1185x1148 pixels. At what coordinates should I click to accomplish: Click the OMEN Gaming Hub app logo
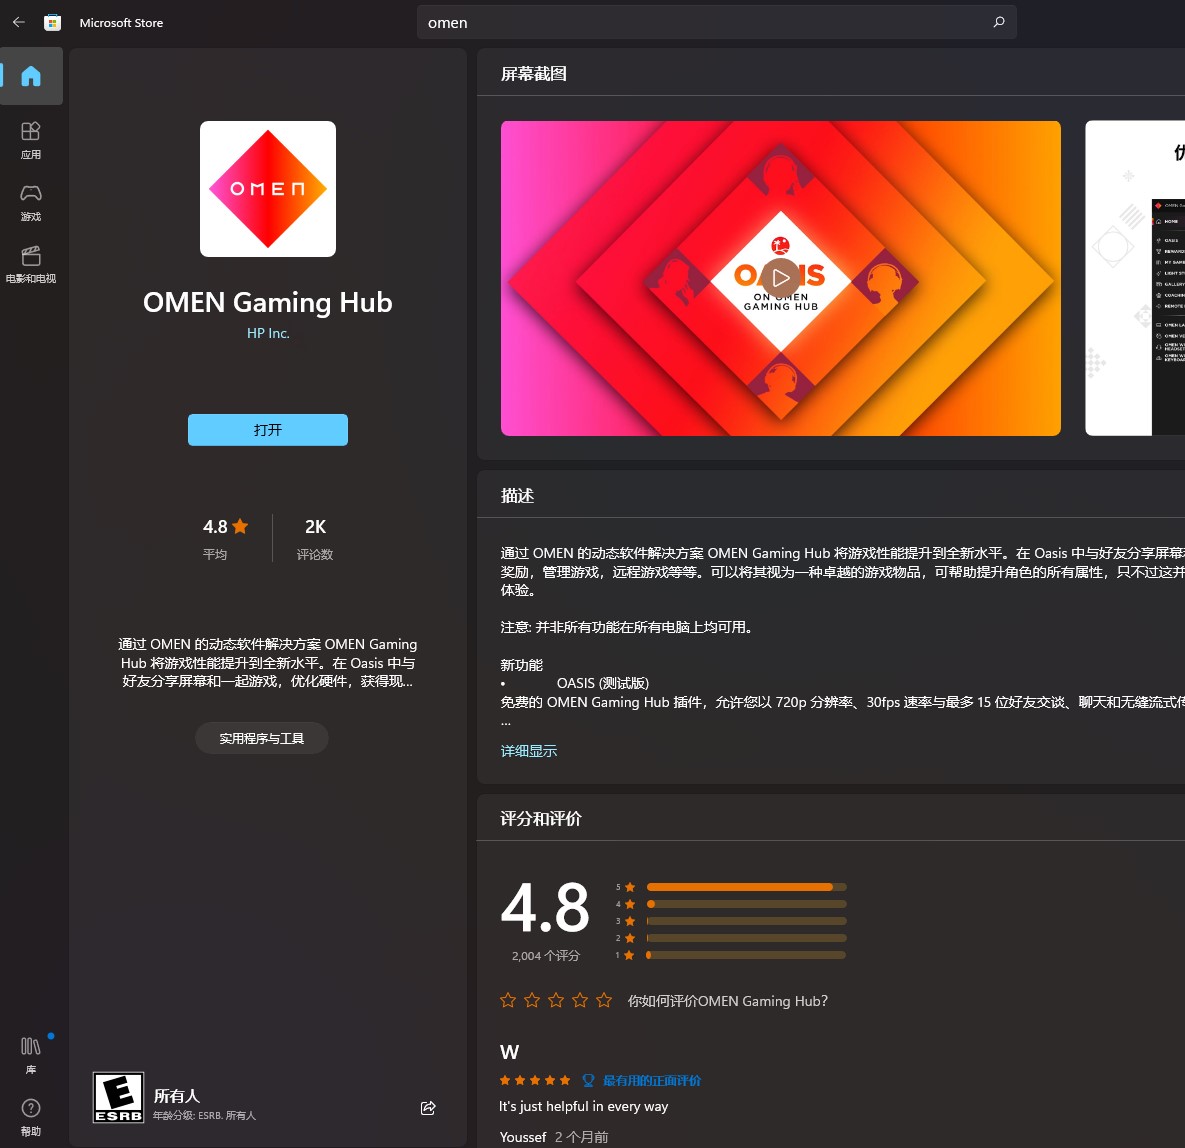tap(268, 189)
